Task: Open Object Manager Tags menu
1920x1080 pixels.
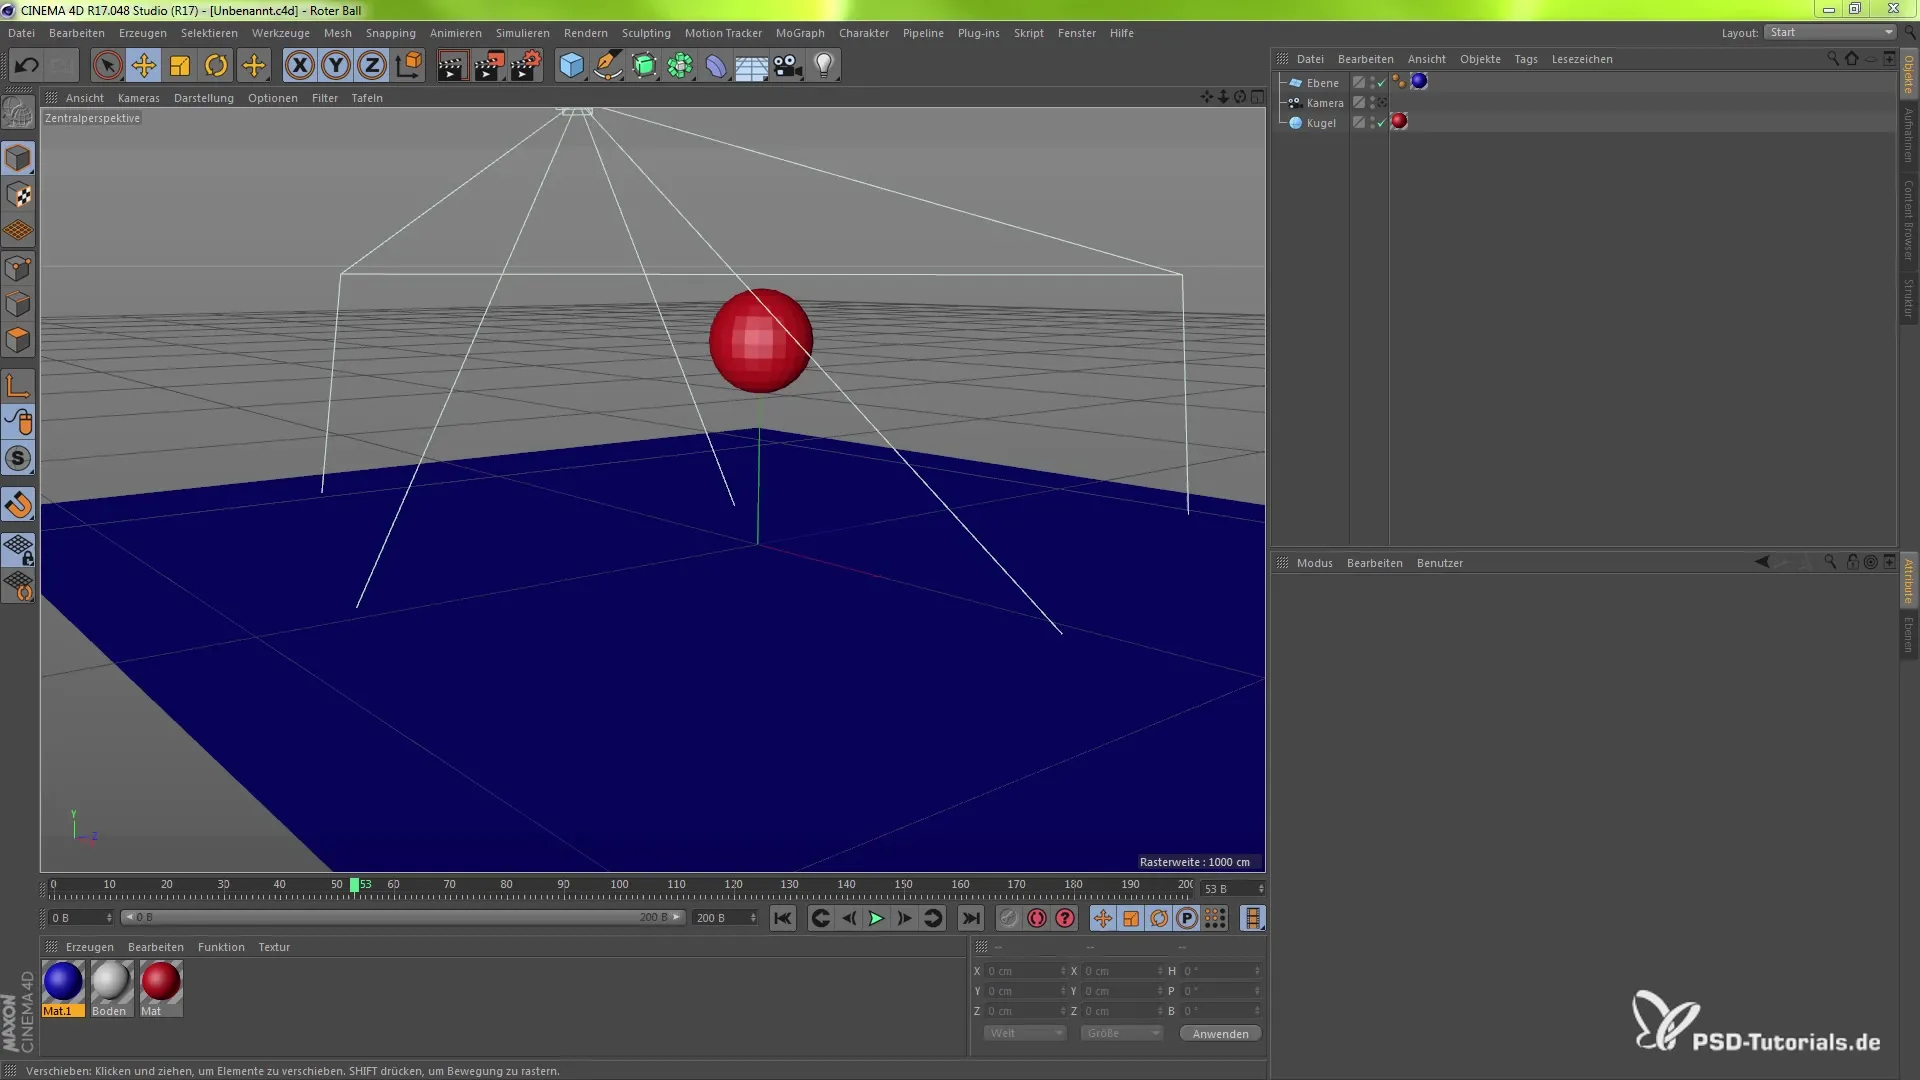Action: pos(1525,59)
